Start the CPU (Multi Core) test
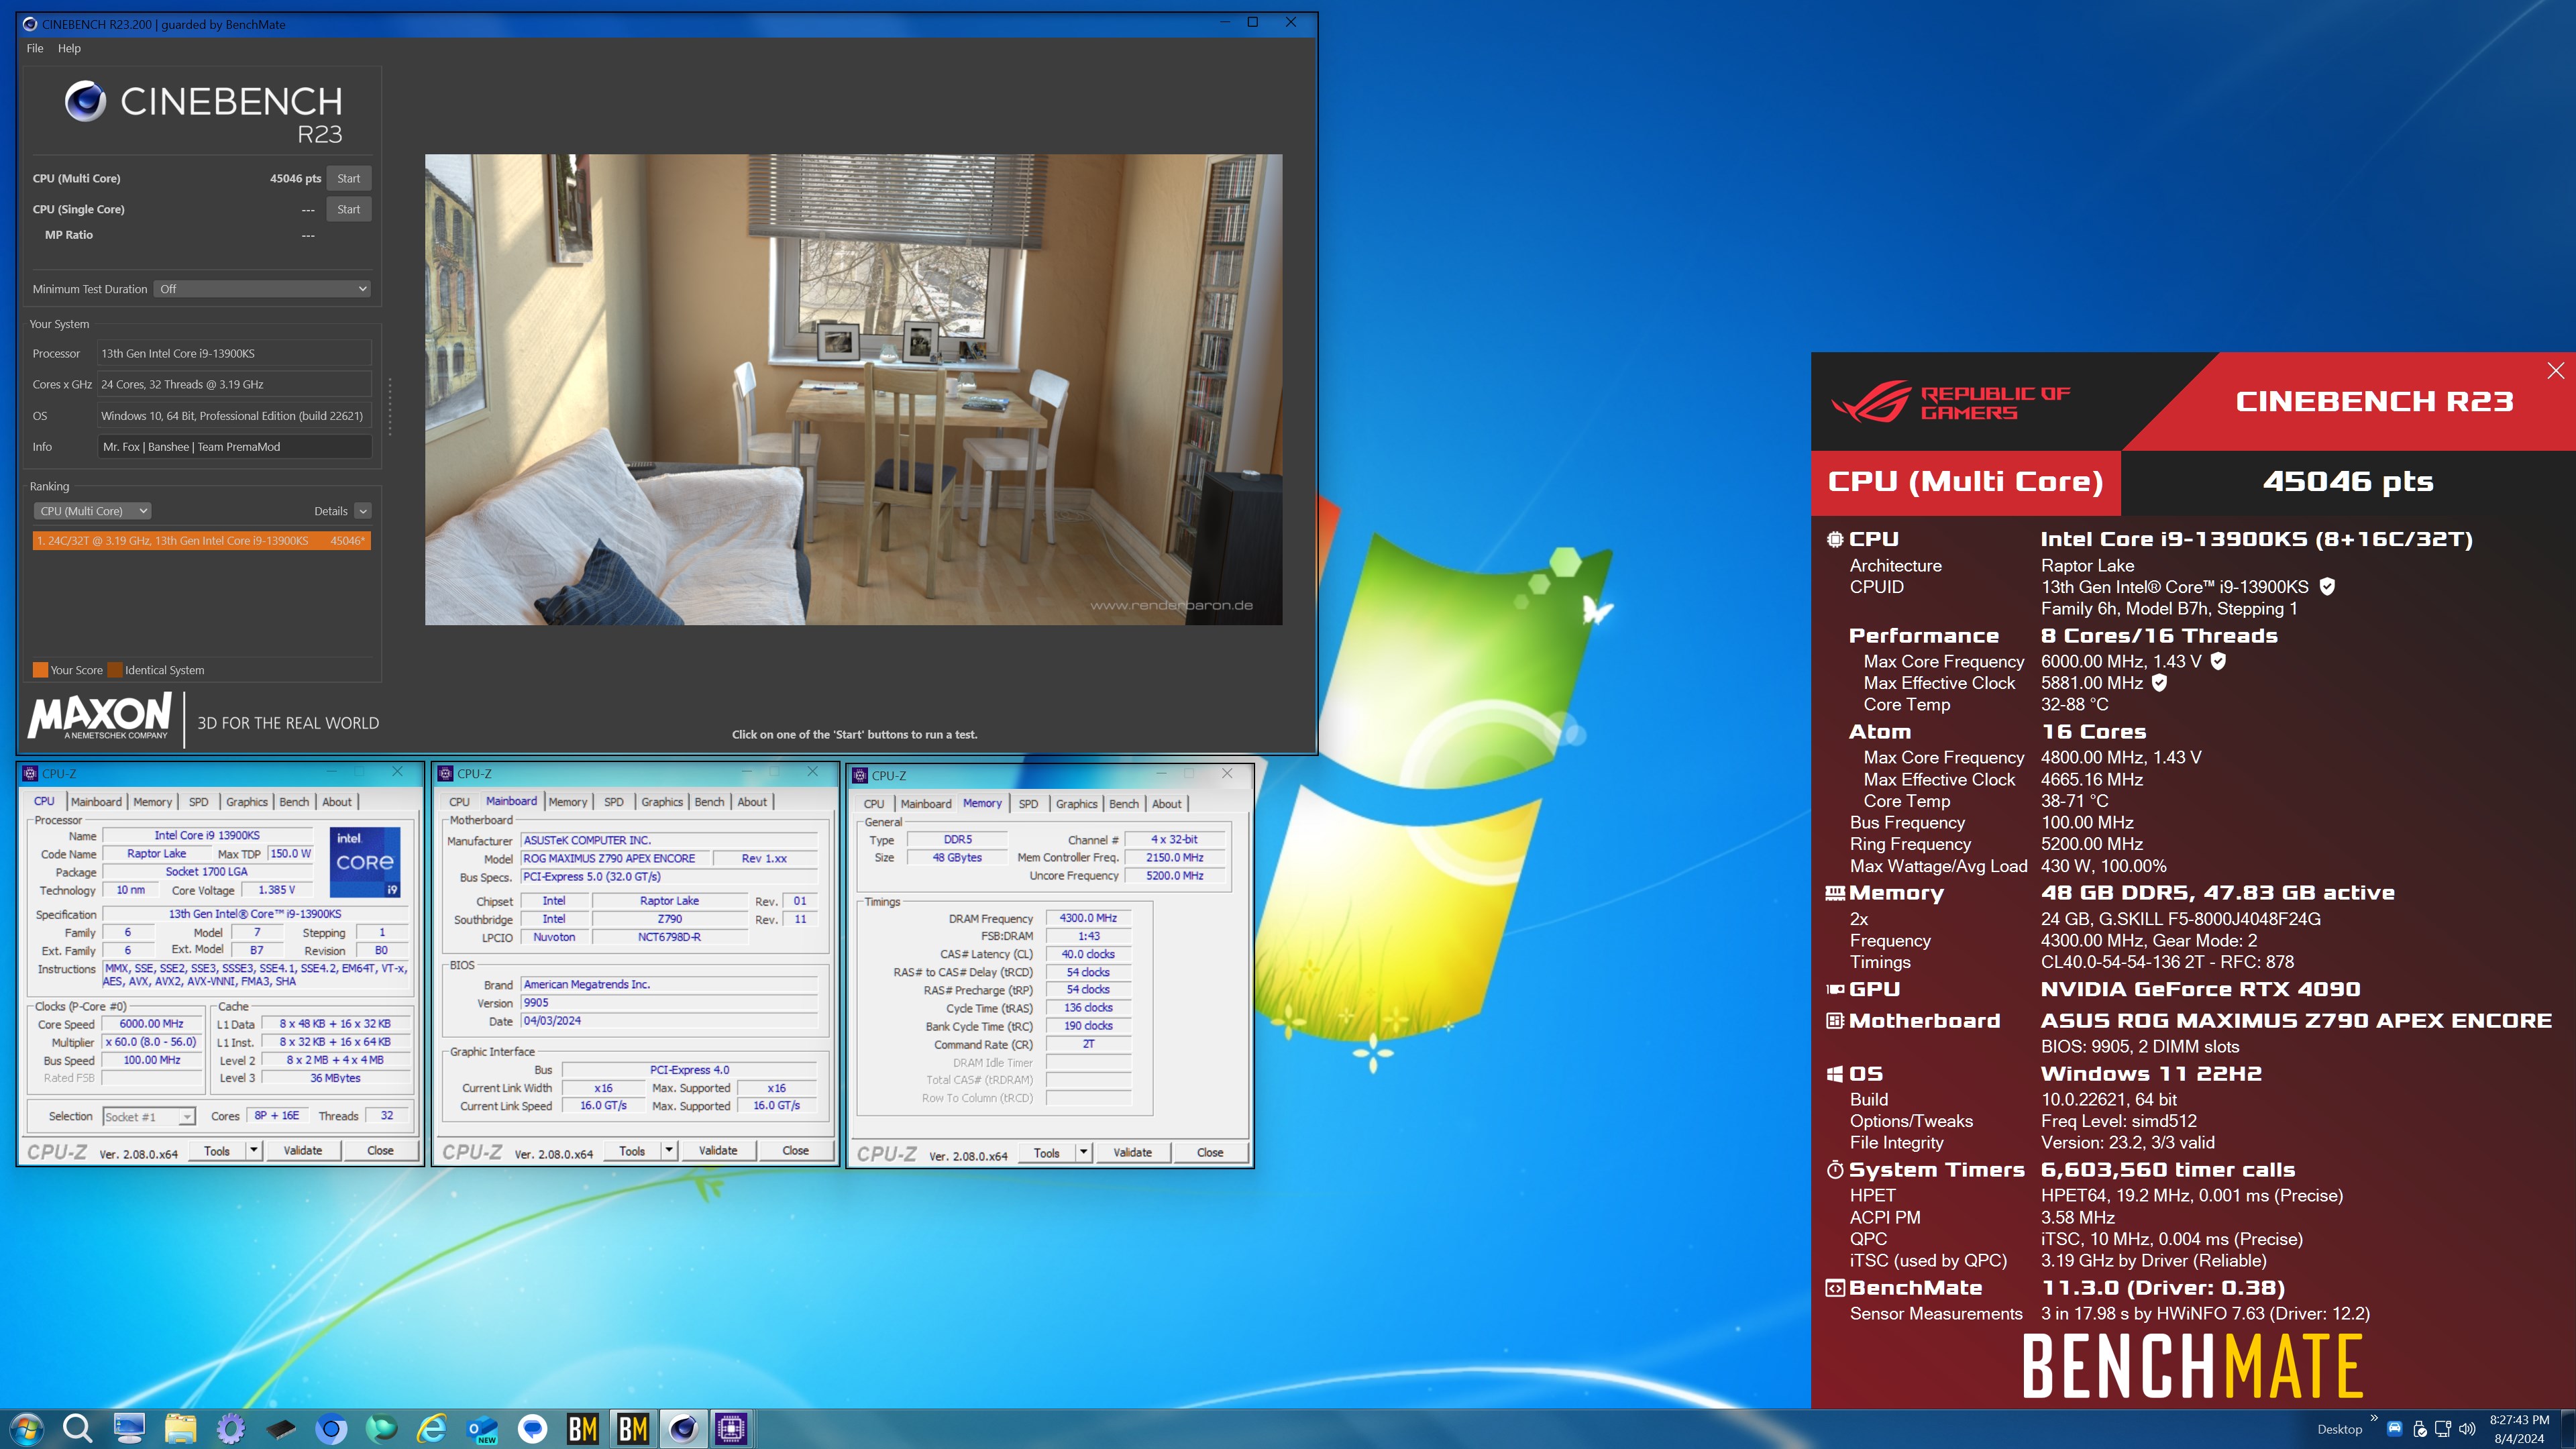Image resolution: width=2576 pixels, height=1449 pixels. click(x=348, y=178)
